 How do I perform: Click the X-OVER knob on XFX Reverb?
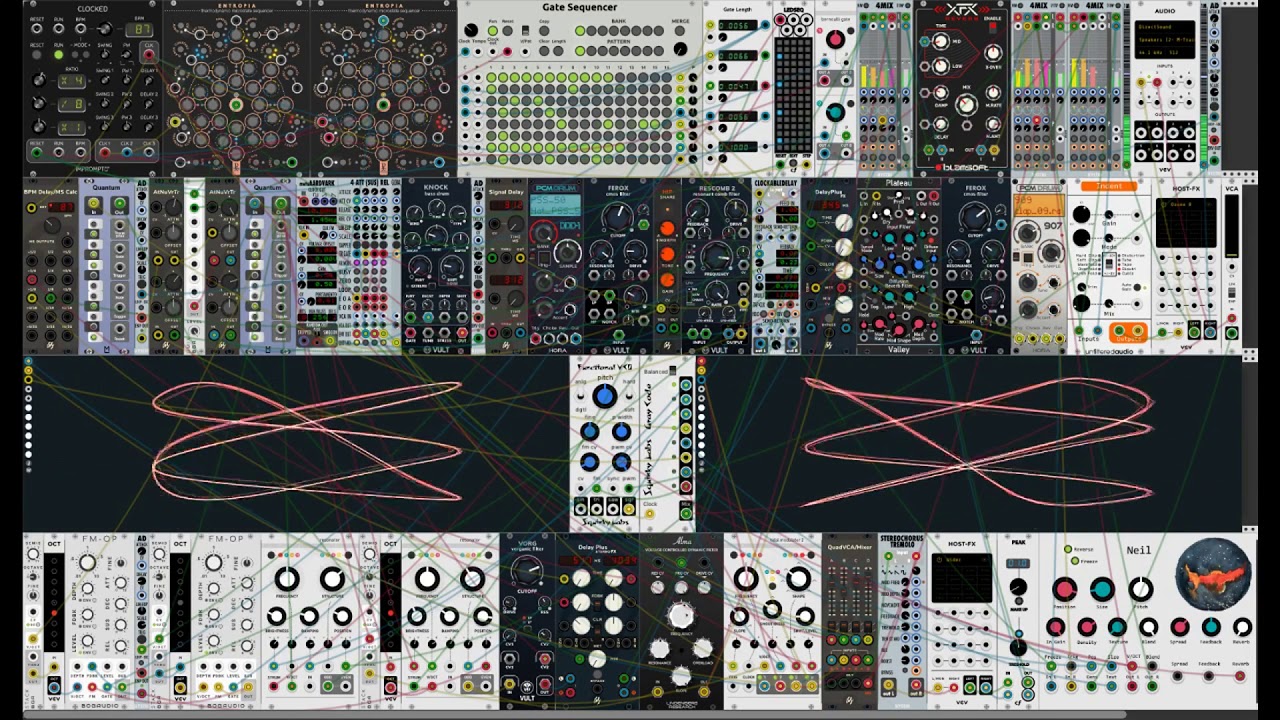(992, 53)
